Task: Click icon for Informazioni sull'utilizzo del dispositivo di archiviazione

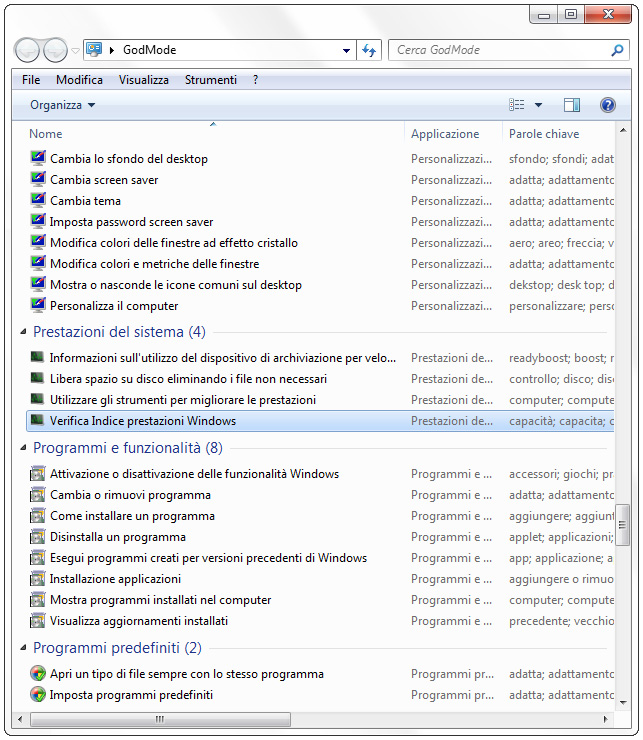Action: click(x=37, y=357)
